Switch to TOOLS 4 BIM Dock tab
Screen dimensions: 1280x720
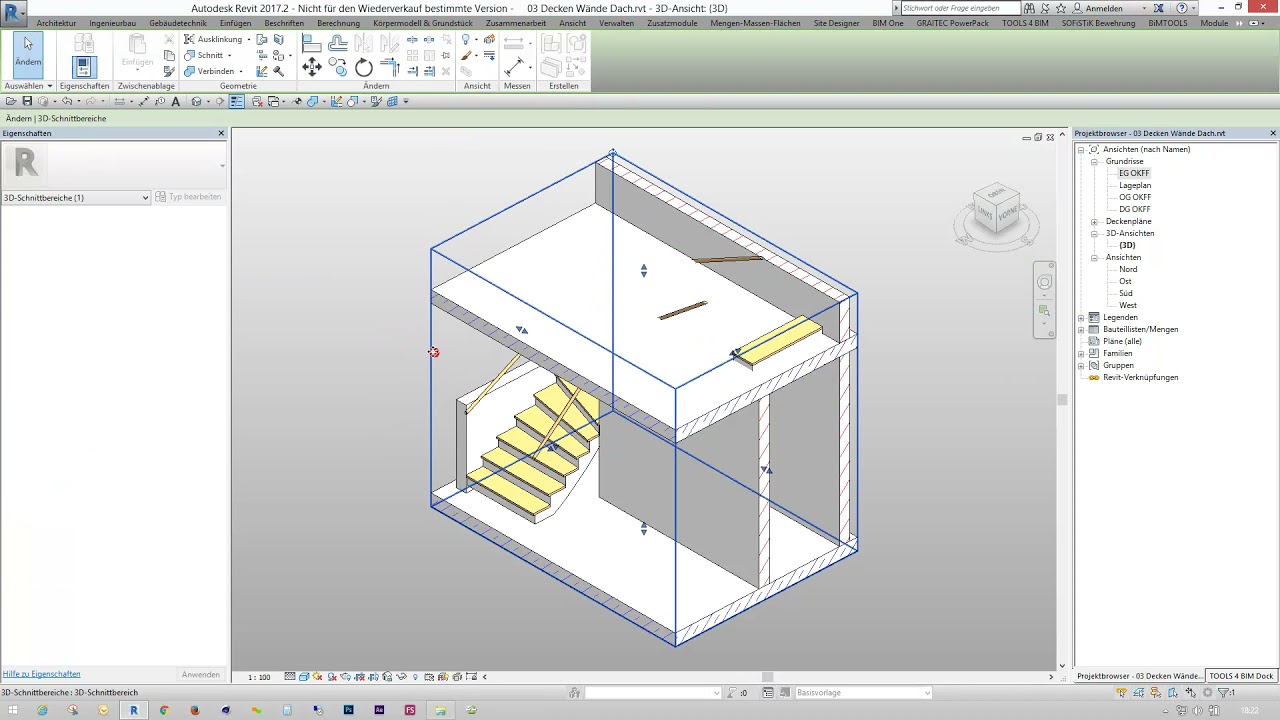coord(1241,676)
